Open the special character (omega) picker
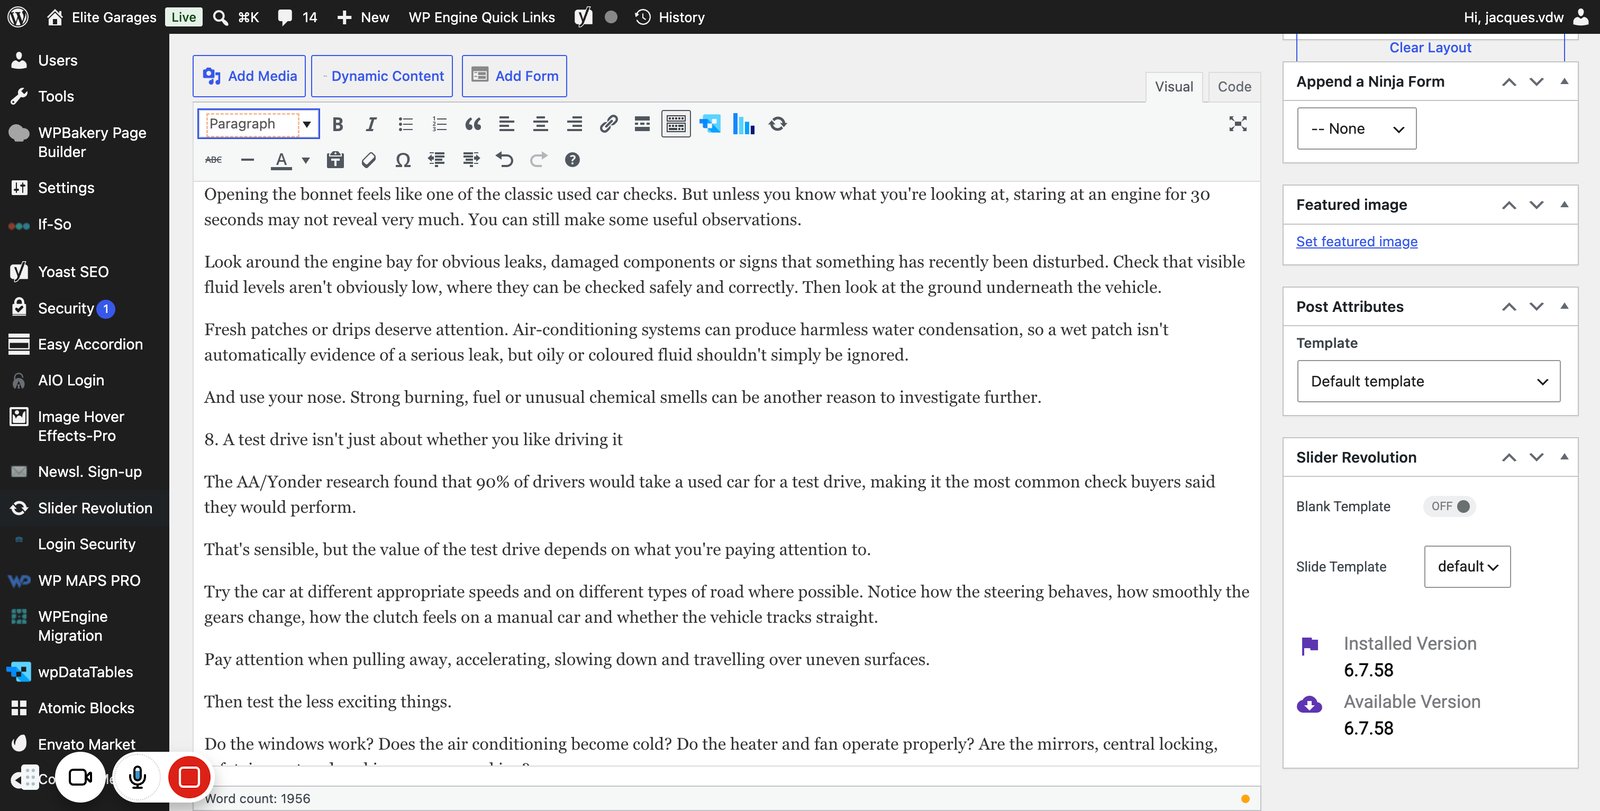The width and height of the screenshot is (1600, 811). (403, 160)
